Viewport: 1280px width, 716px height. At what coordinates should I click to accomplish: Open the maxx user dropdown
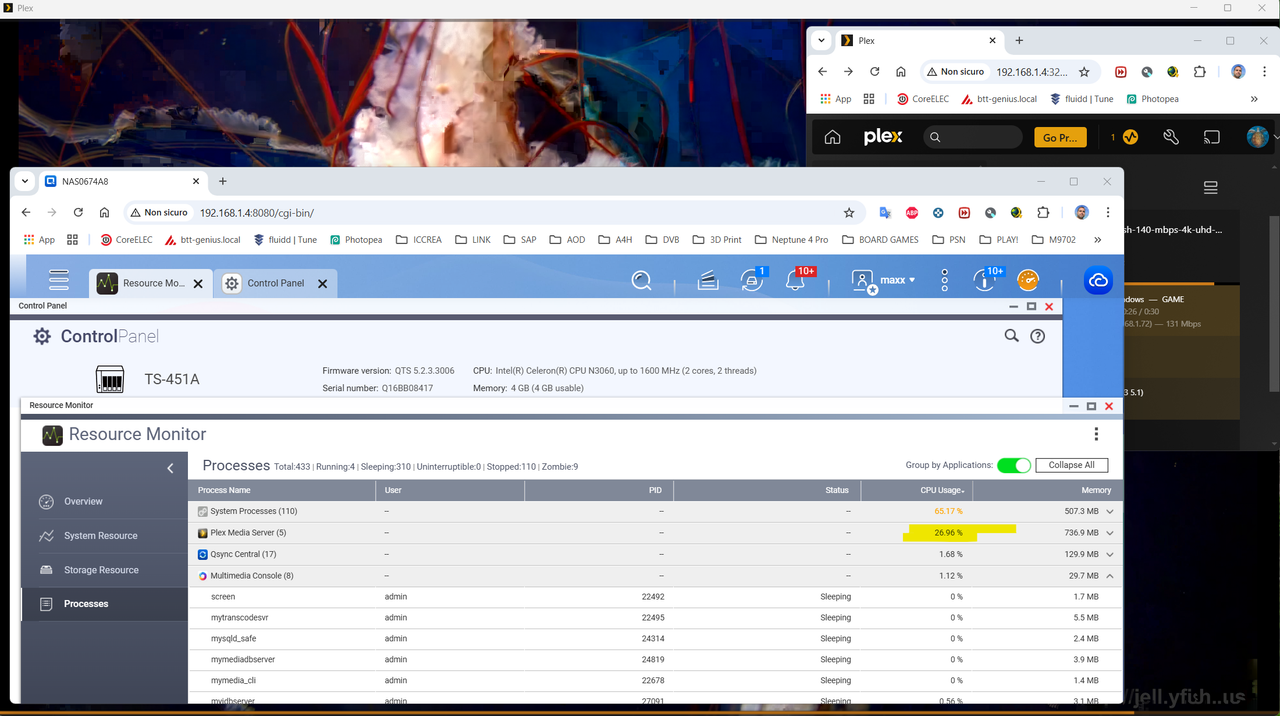884,281
